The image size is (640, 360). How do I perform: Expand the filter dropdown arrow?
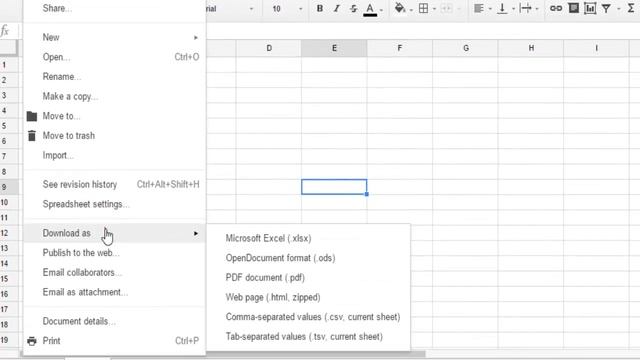pos(619,9)
